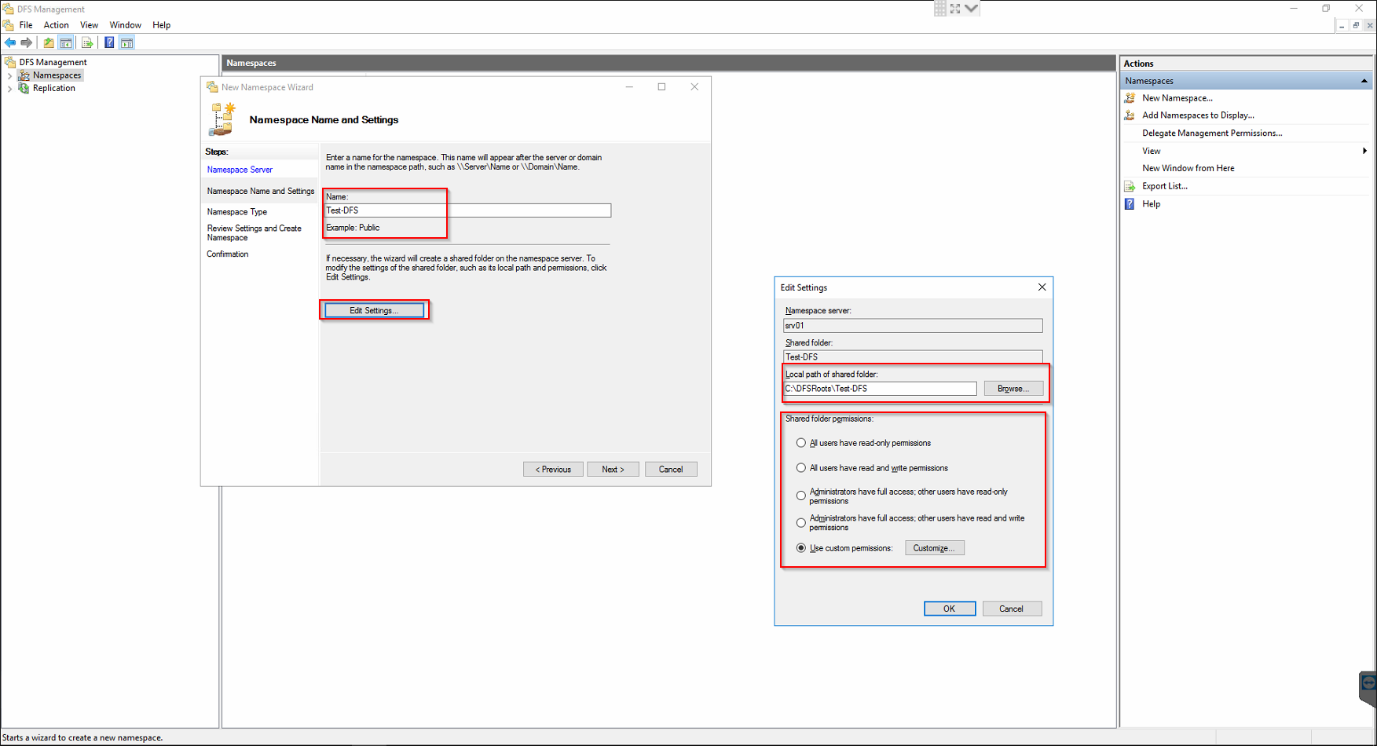Select the read-only permissions radio button
Image resolution: width=1377 pixels, height=746 pixels.
(800, 442)
